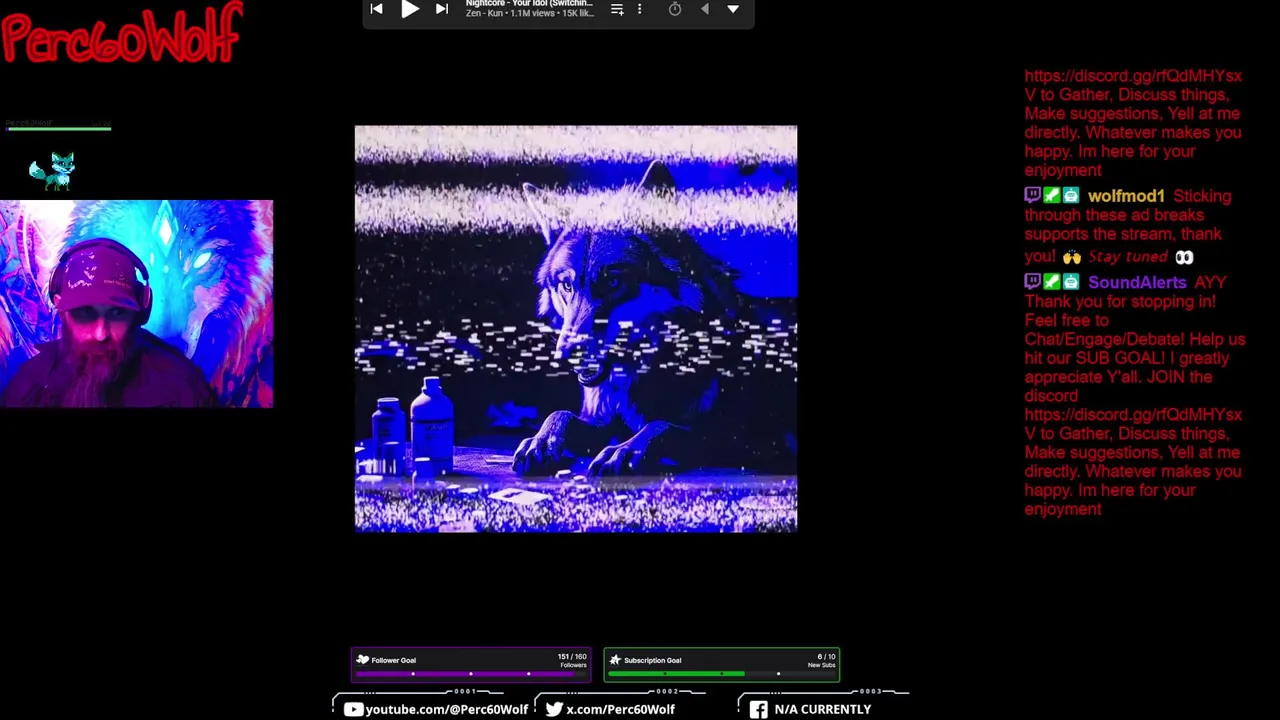
Task: Click the blue wolf artwork video
Action: (576, 328)
